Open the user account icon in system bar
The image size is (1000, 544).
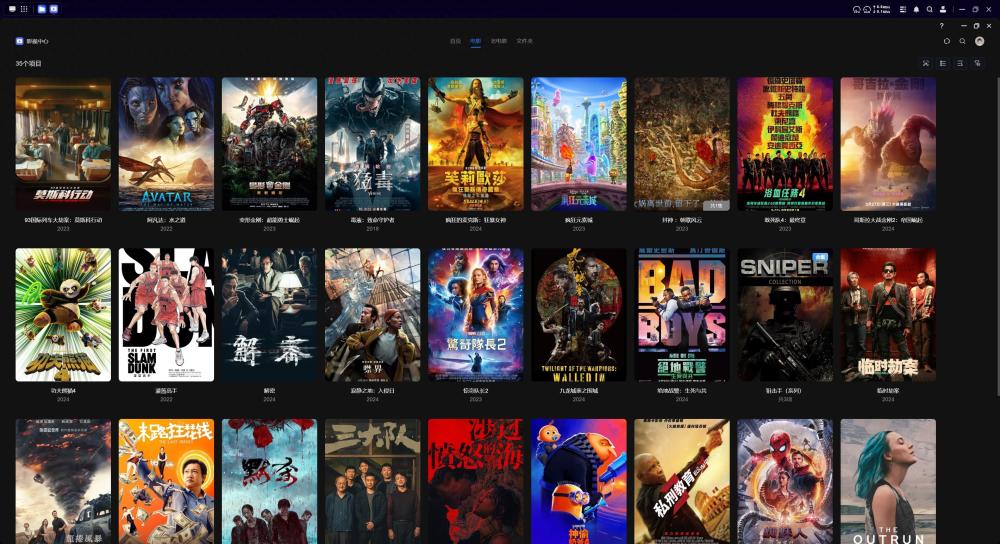tap(943, 9)
